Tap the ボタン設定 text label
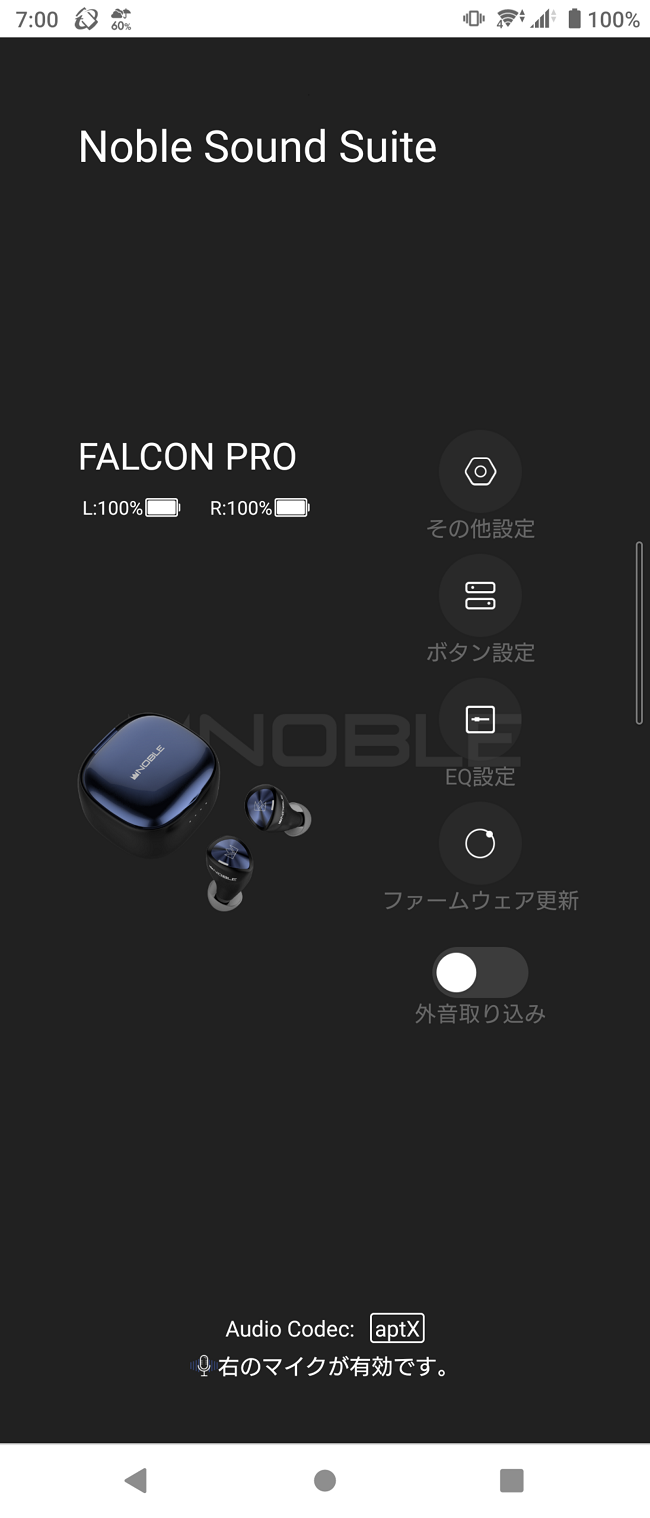The image size is (650, 1518). coord(481,652)
